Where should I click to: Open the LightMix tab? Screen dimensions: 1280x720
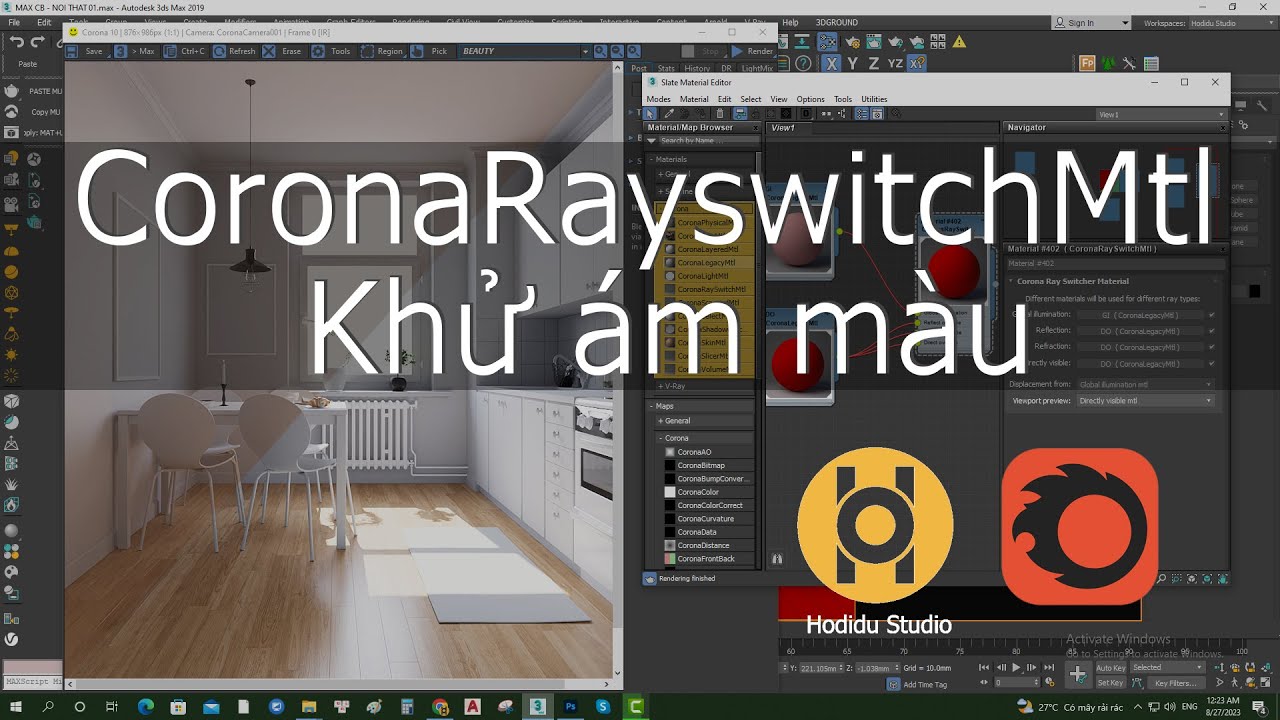(757, 68)
